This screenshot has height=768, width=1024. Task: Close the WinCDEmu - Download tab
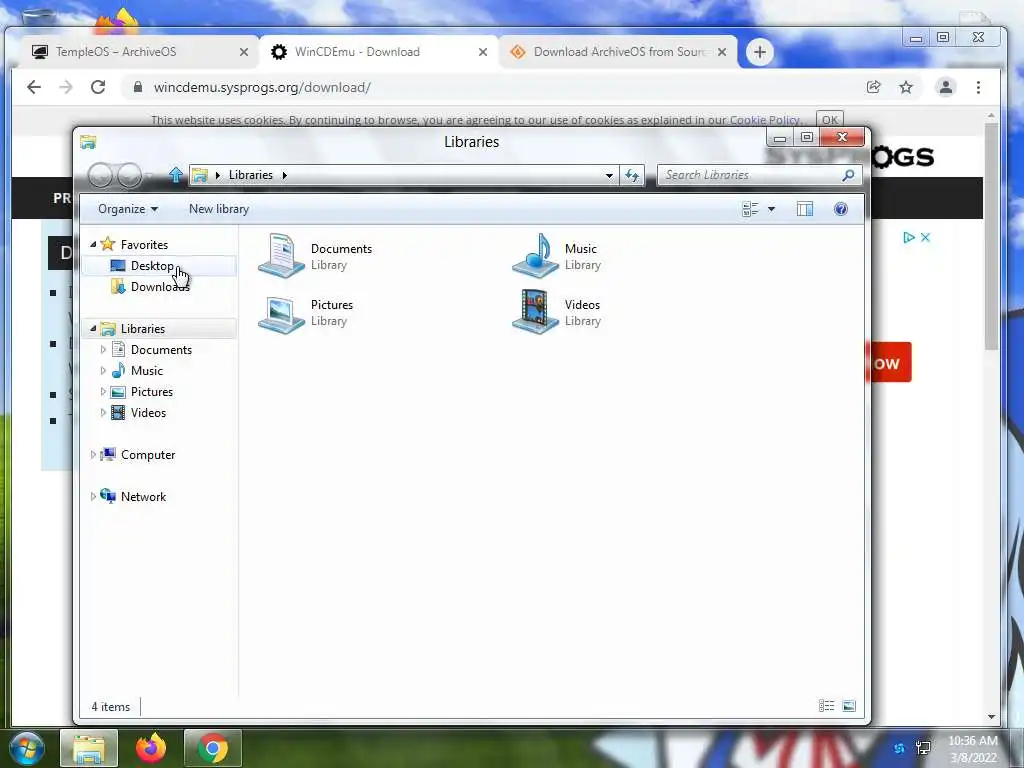(x=483, y=52)
